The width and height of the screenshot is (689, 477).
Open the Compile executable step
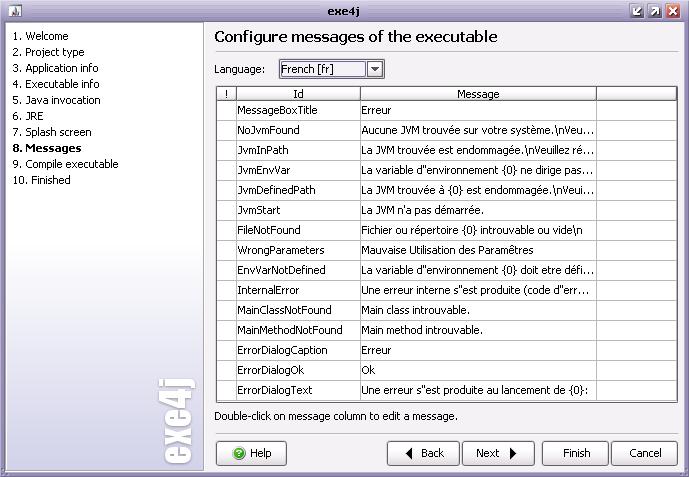point(65,164)
